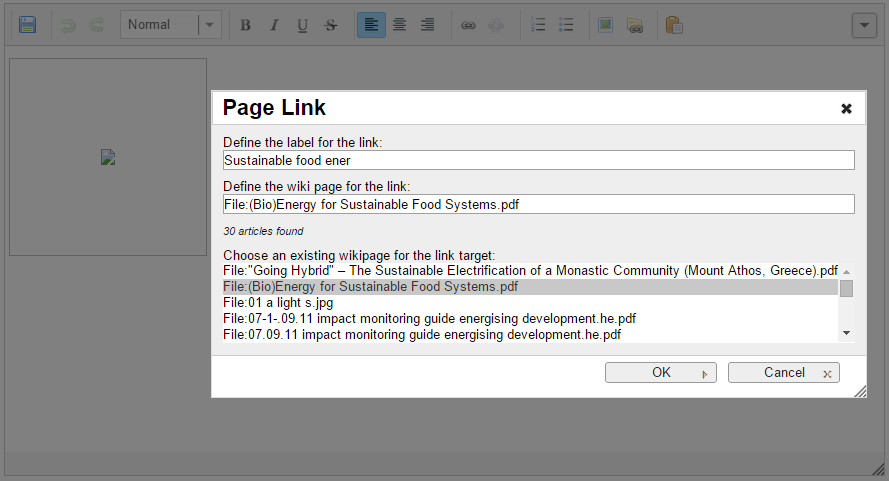Image resolution: width=889 pixels, height=481 pixels.
Task: Click the insert image icon
Action: pos(605,25)
